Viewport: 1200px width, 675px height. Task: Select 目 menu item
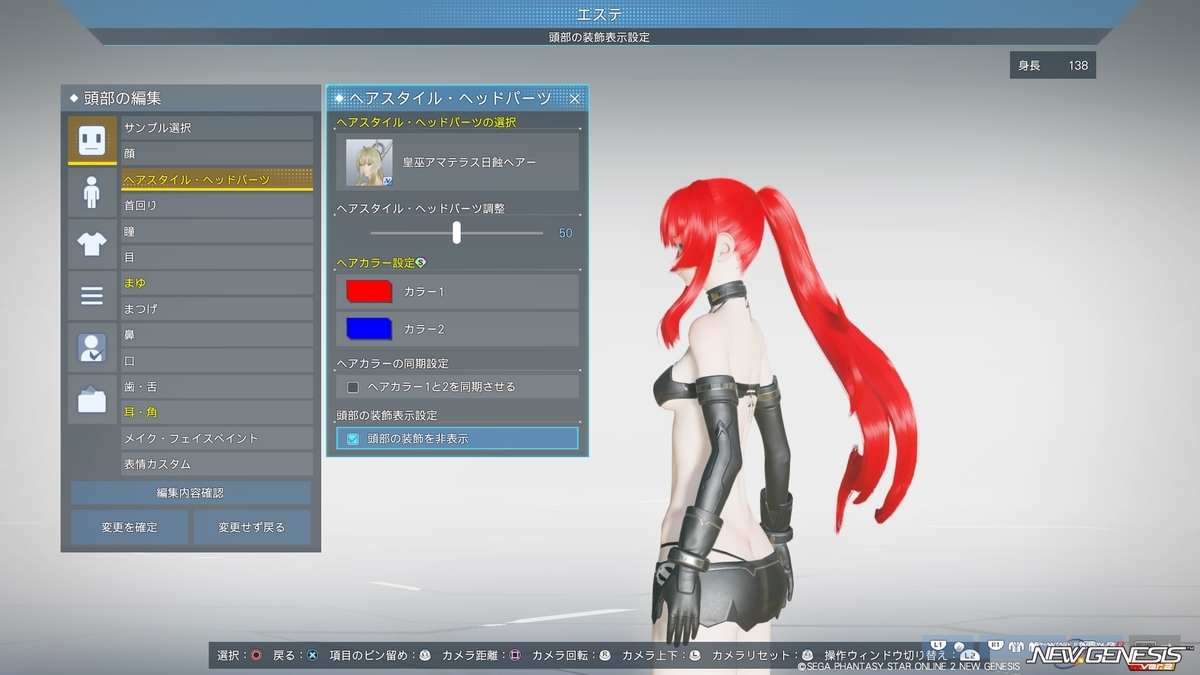[x=217, y=257]
